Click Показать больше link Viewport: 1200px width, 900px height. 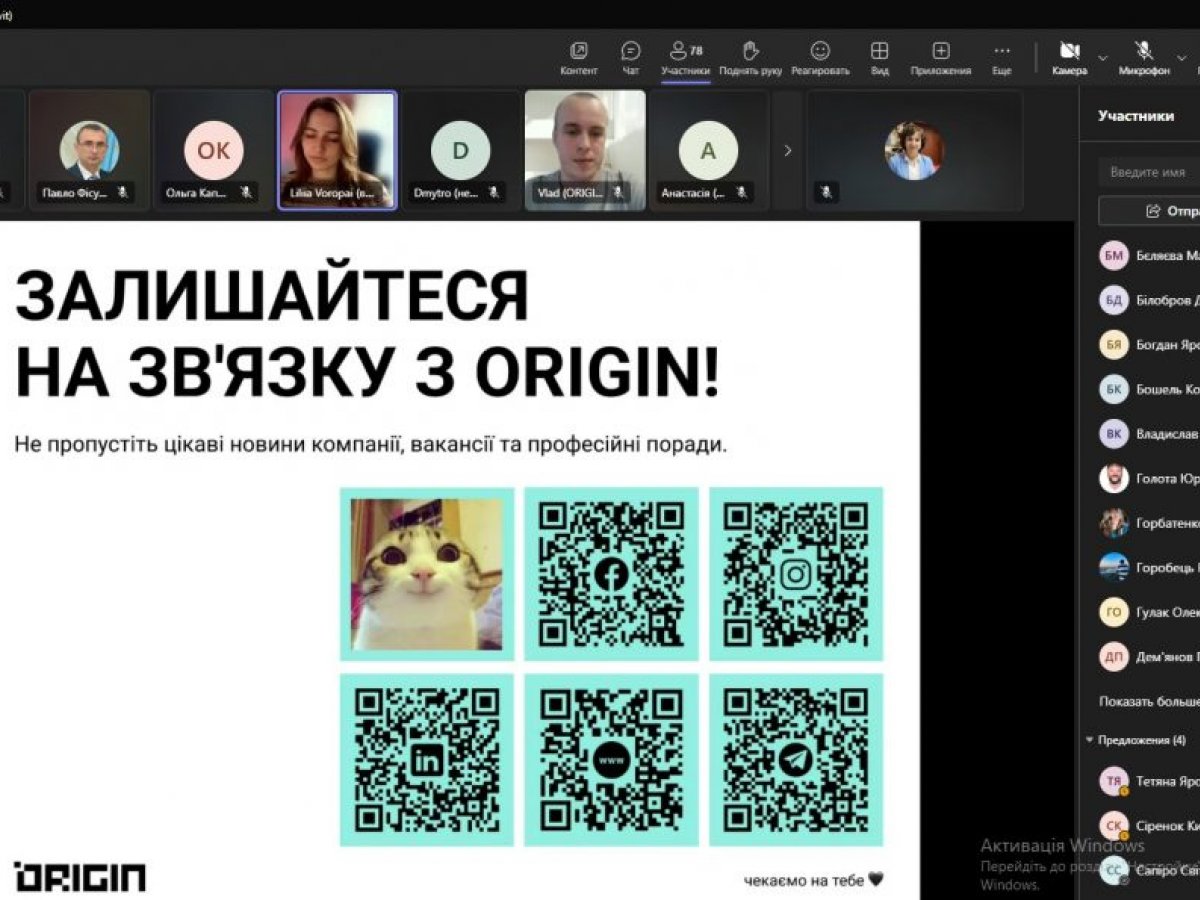(1149, 701)
